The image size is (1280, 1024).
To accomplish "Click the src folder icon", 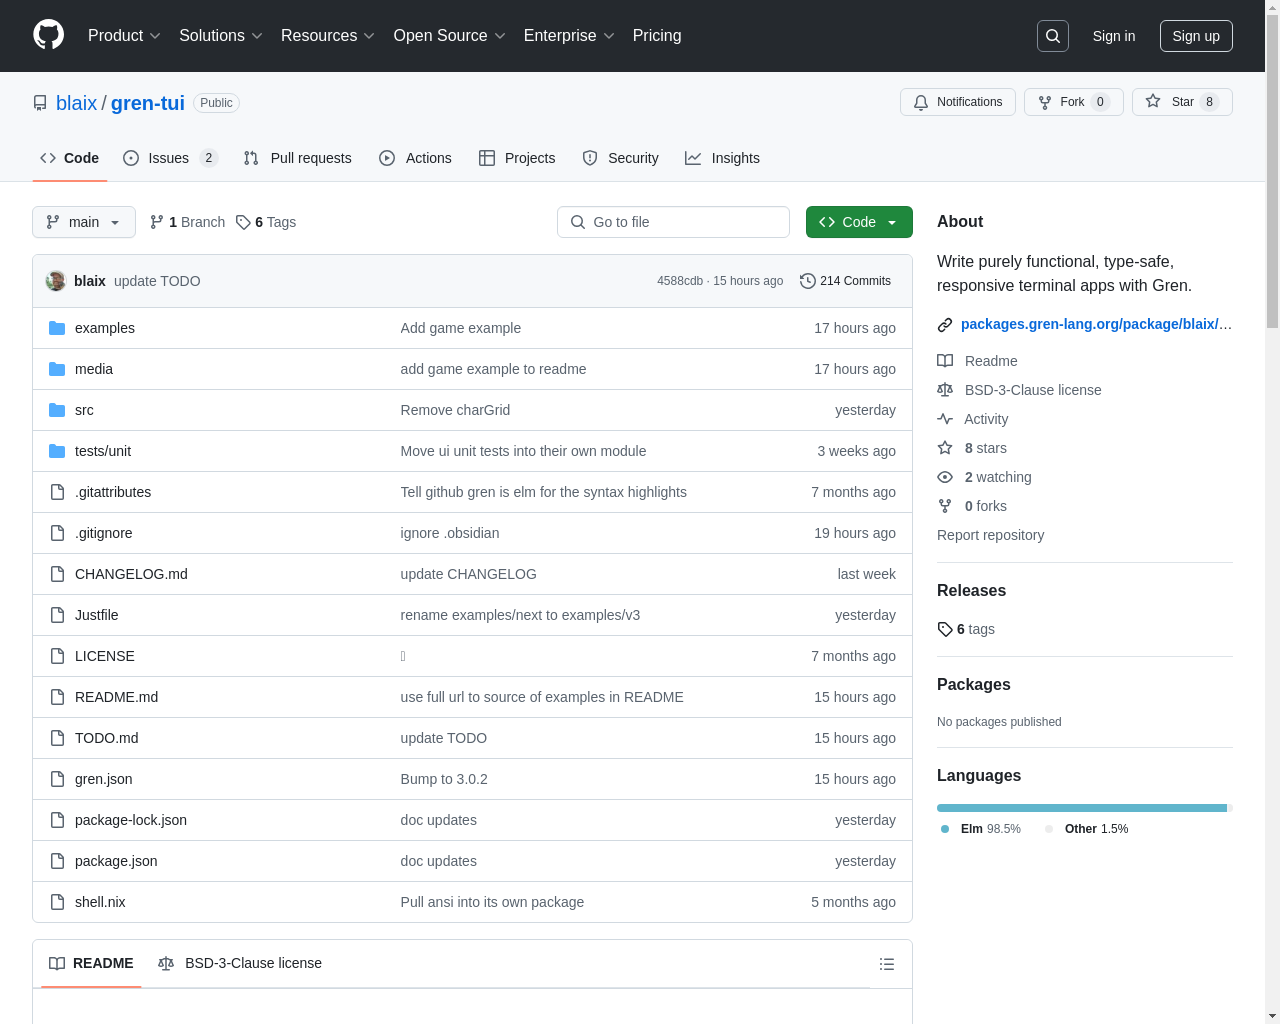I will [57, 410].
